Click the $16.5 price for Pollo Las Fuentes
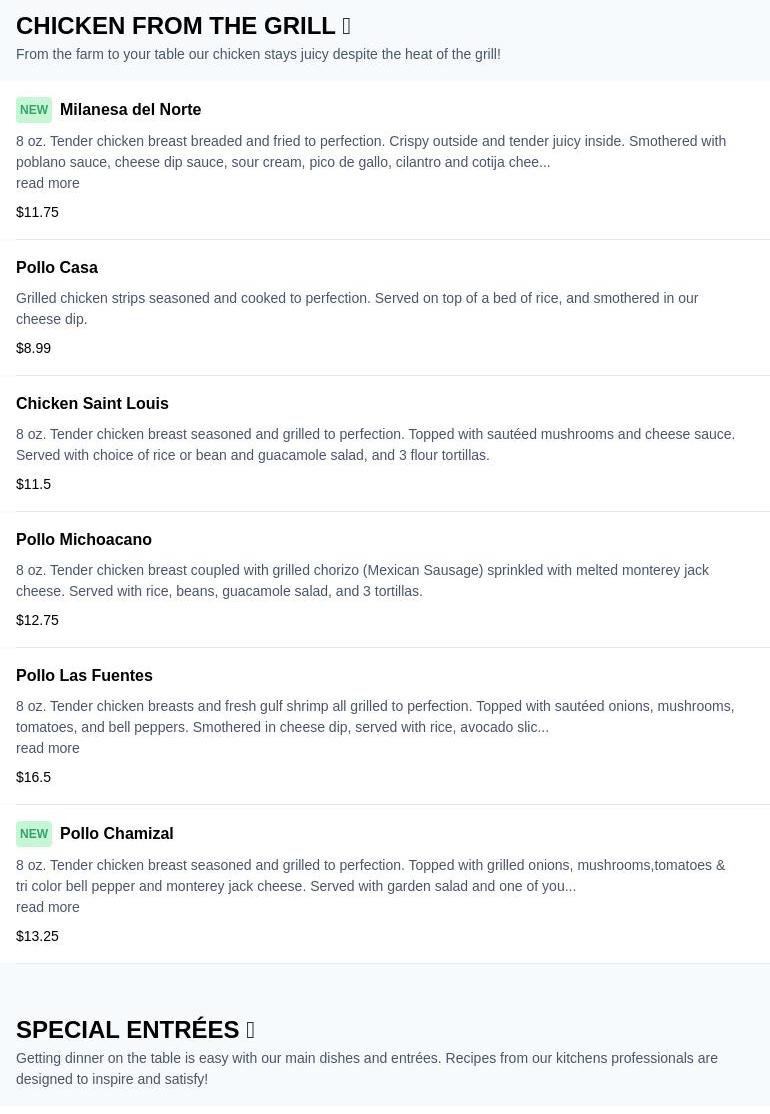 [34, 777]
